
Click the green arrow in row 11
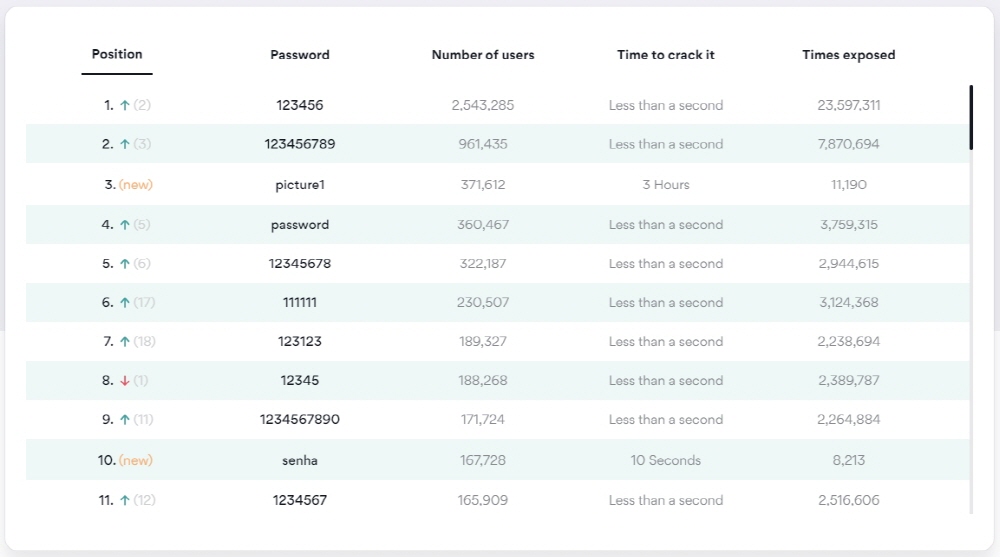[125, 500]
